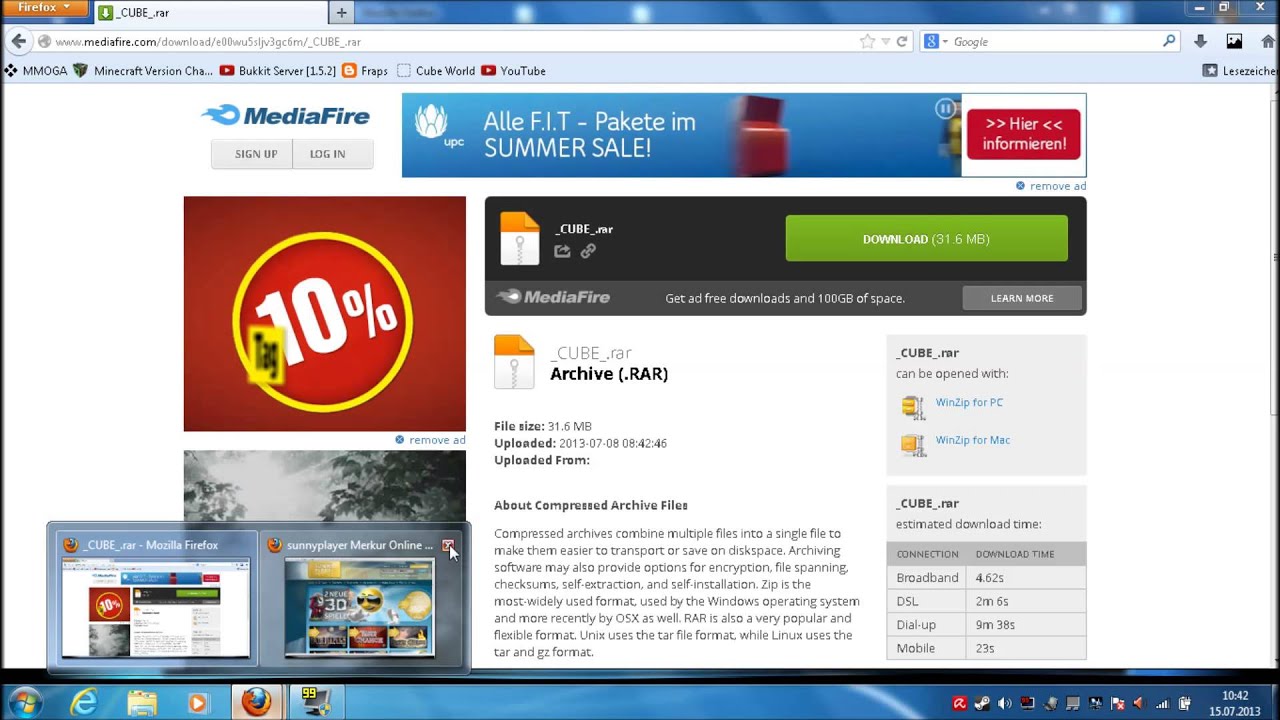Open the Cube World bookmark
The width and height of the screenshot is (1280, 720).
pos(436,71)
